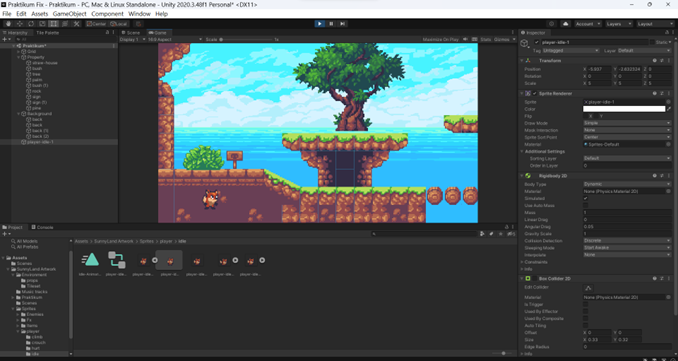Switch to the Tile Palette tab
Screen dimensions: 678x361
coord(48,32)
